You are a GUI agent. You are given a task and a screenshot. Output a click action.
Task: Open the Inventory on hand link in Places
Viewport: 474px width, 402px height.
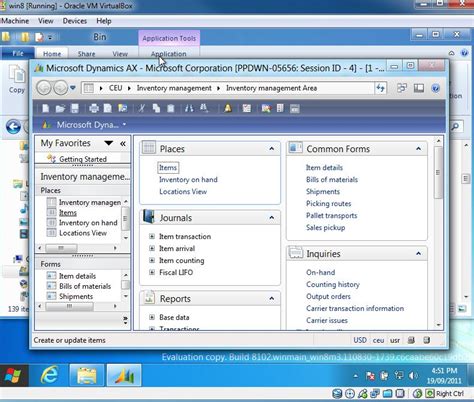(188, 180)
